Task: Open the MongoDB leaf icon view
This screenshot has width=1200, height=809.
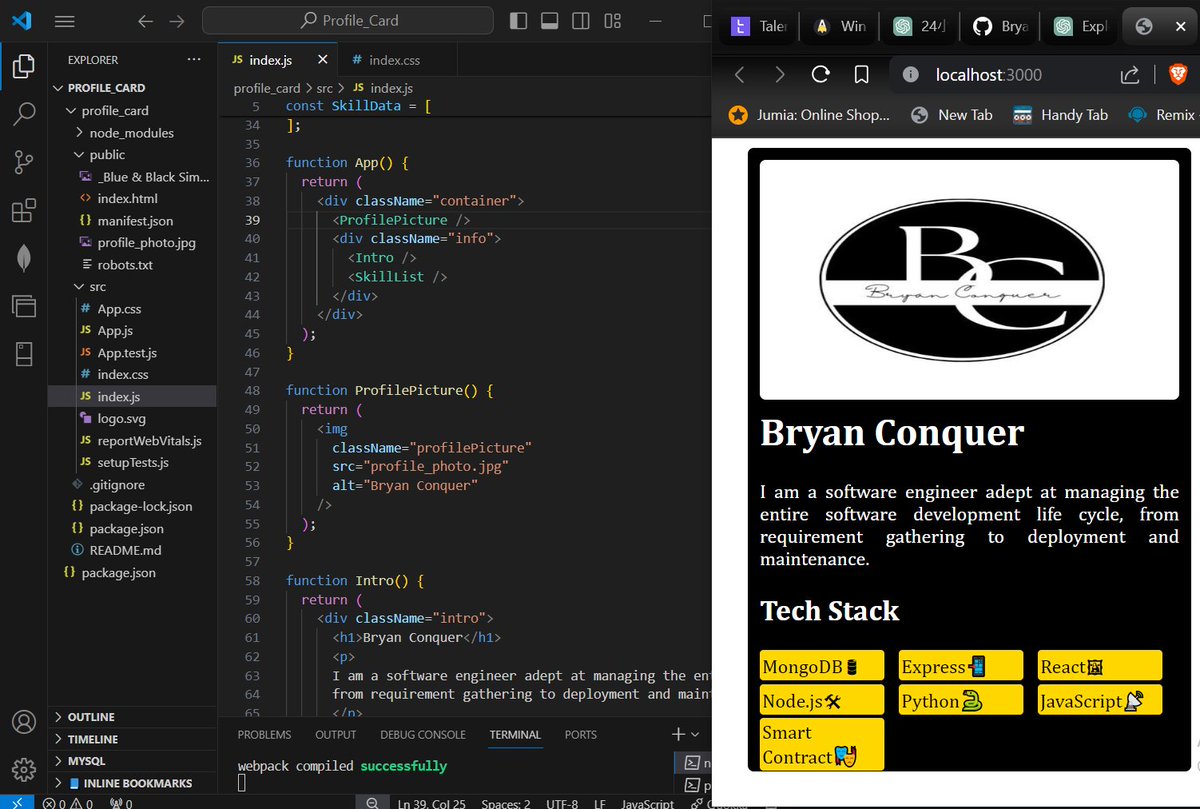Action: click(x=23, y=257)
